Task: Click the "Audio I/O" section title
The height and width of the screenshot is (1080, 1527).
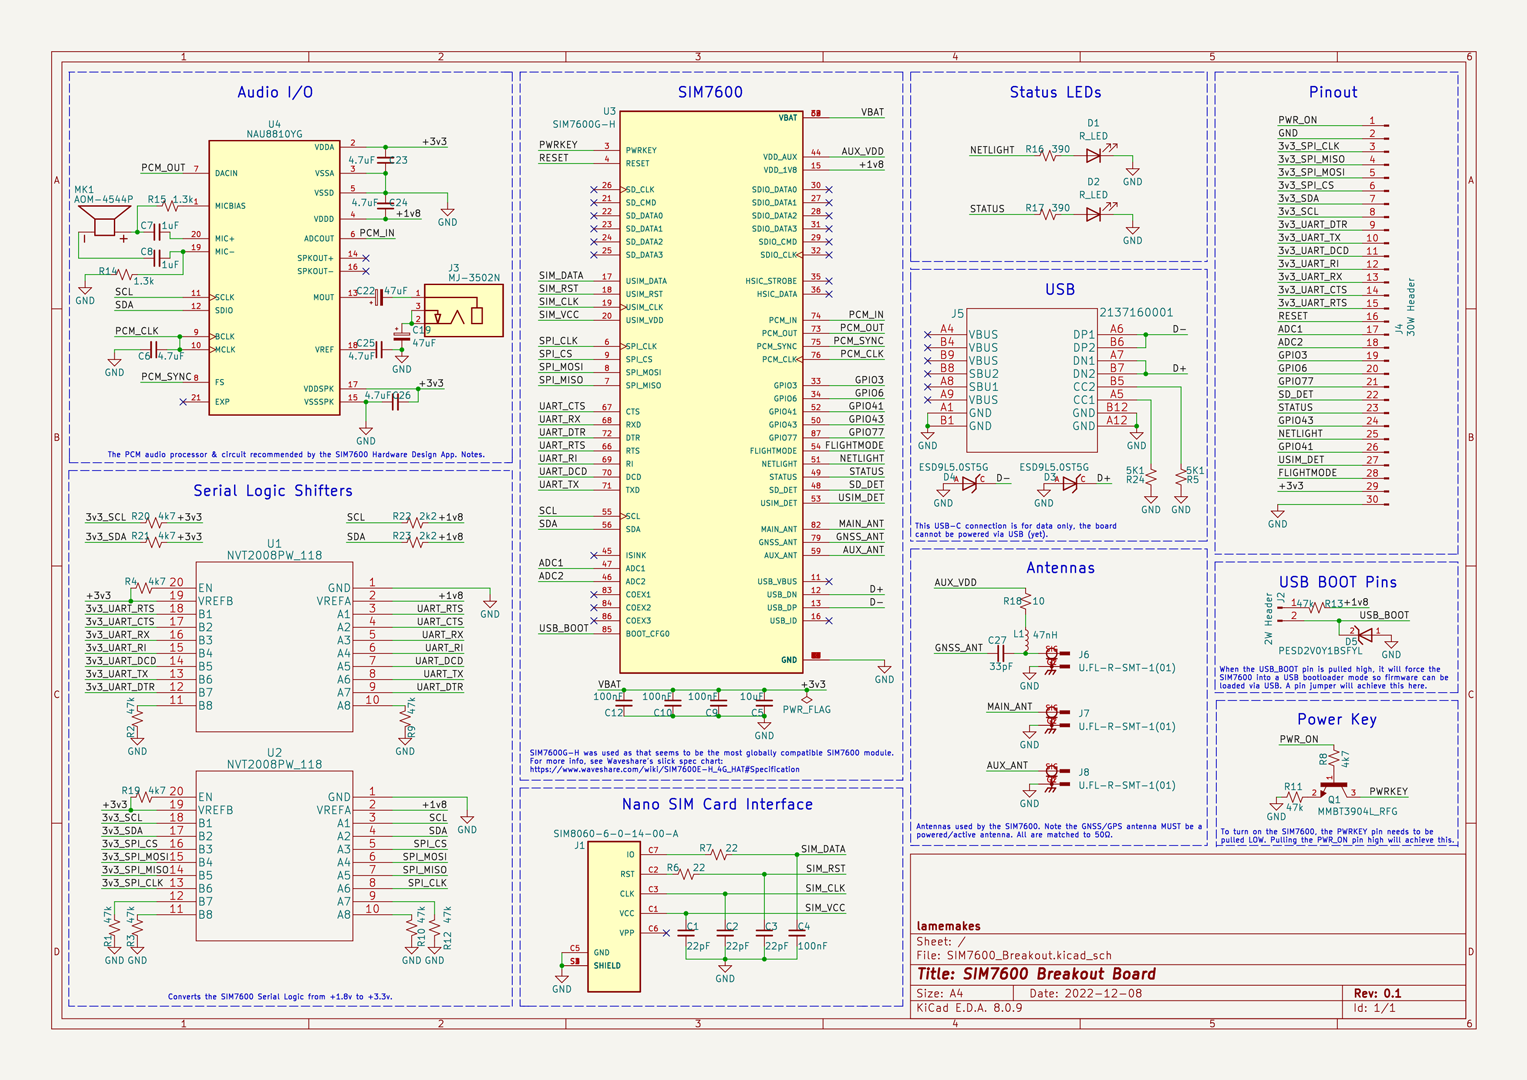Action: coord(275,92)
